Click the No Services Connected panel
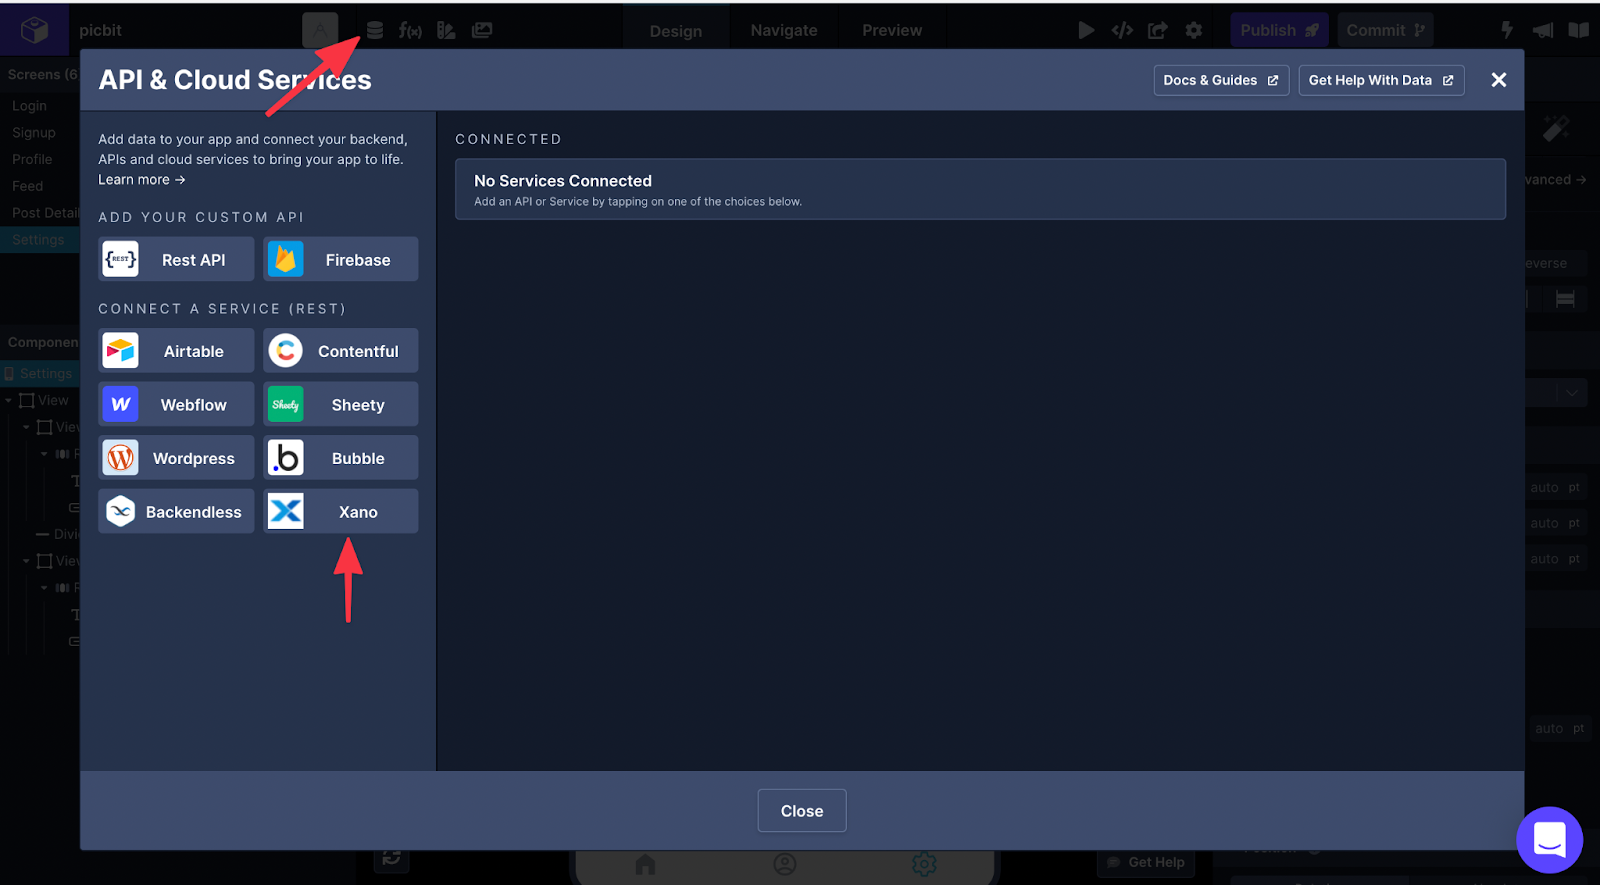The height and width of the screenshot is (885, 1600). [980, 189]
